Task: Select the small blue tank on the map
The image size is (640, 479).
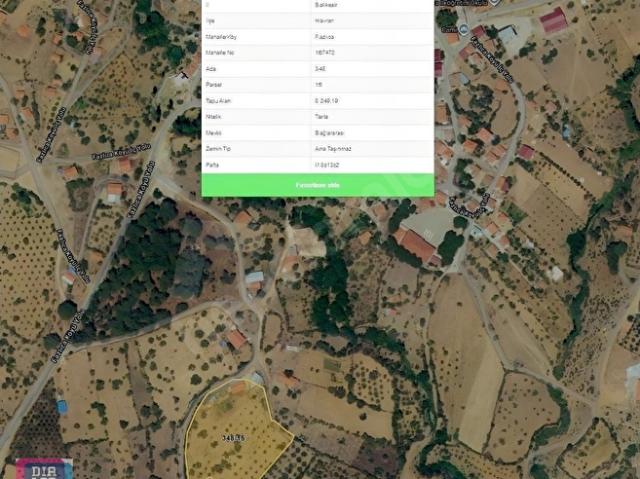Action: click(62, 406)
